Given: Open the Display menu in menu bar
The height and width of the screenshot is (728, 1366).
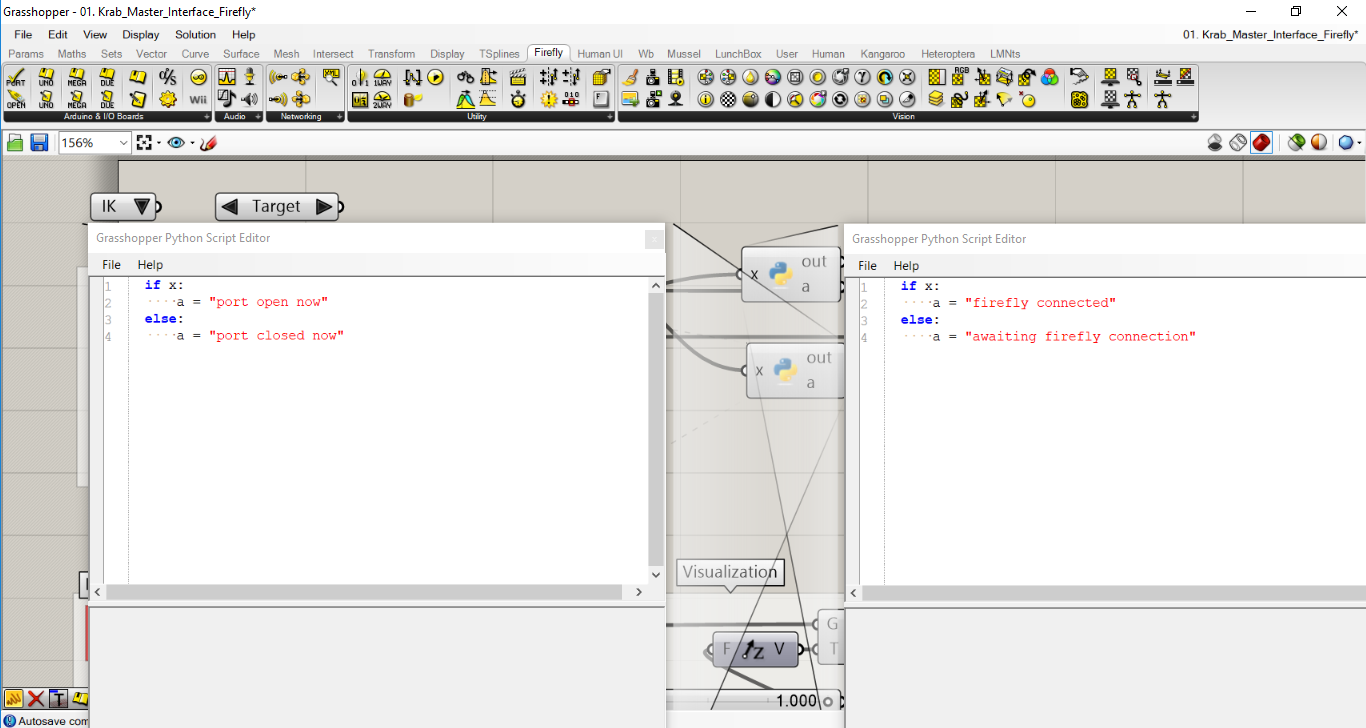Looking at the screenshot, I should pyautogui.click(x=141, y=34).
